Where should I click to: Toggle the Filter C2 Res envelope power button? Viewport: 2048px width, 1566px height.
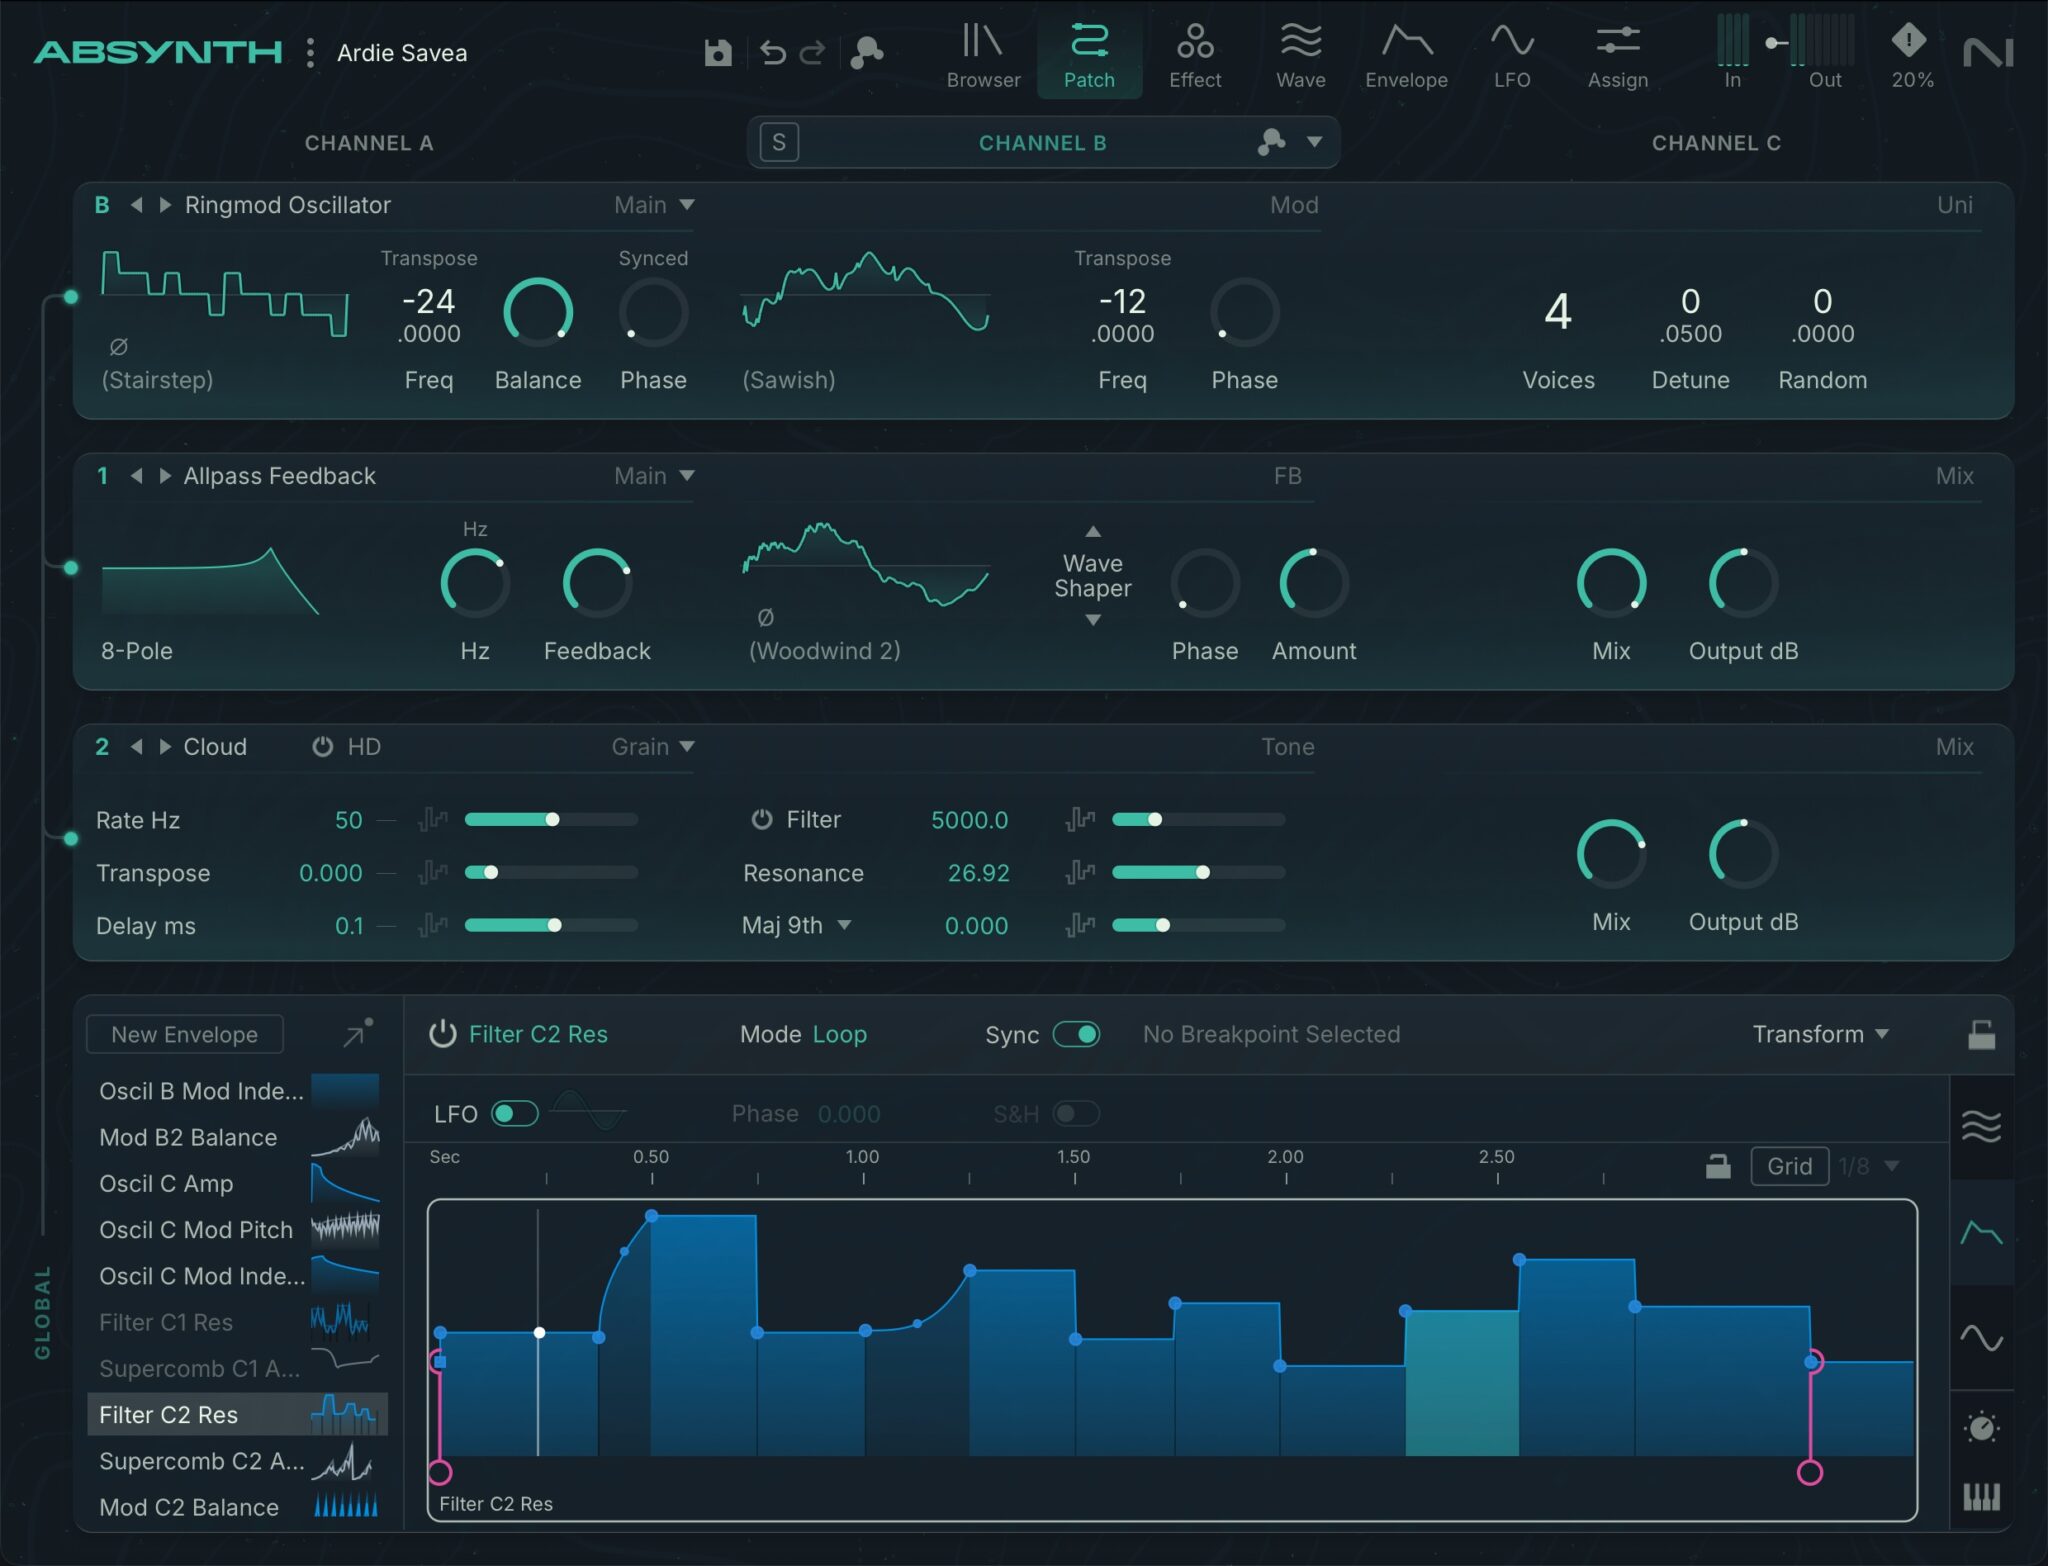click(x=442, y=1034)
